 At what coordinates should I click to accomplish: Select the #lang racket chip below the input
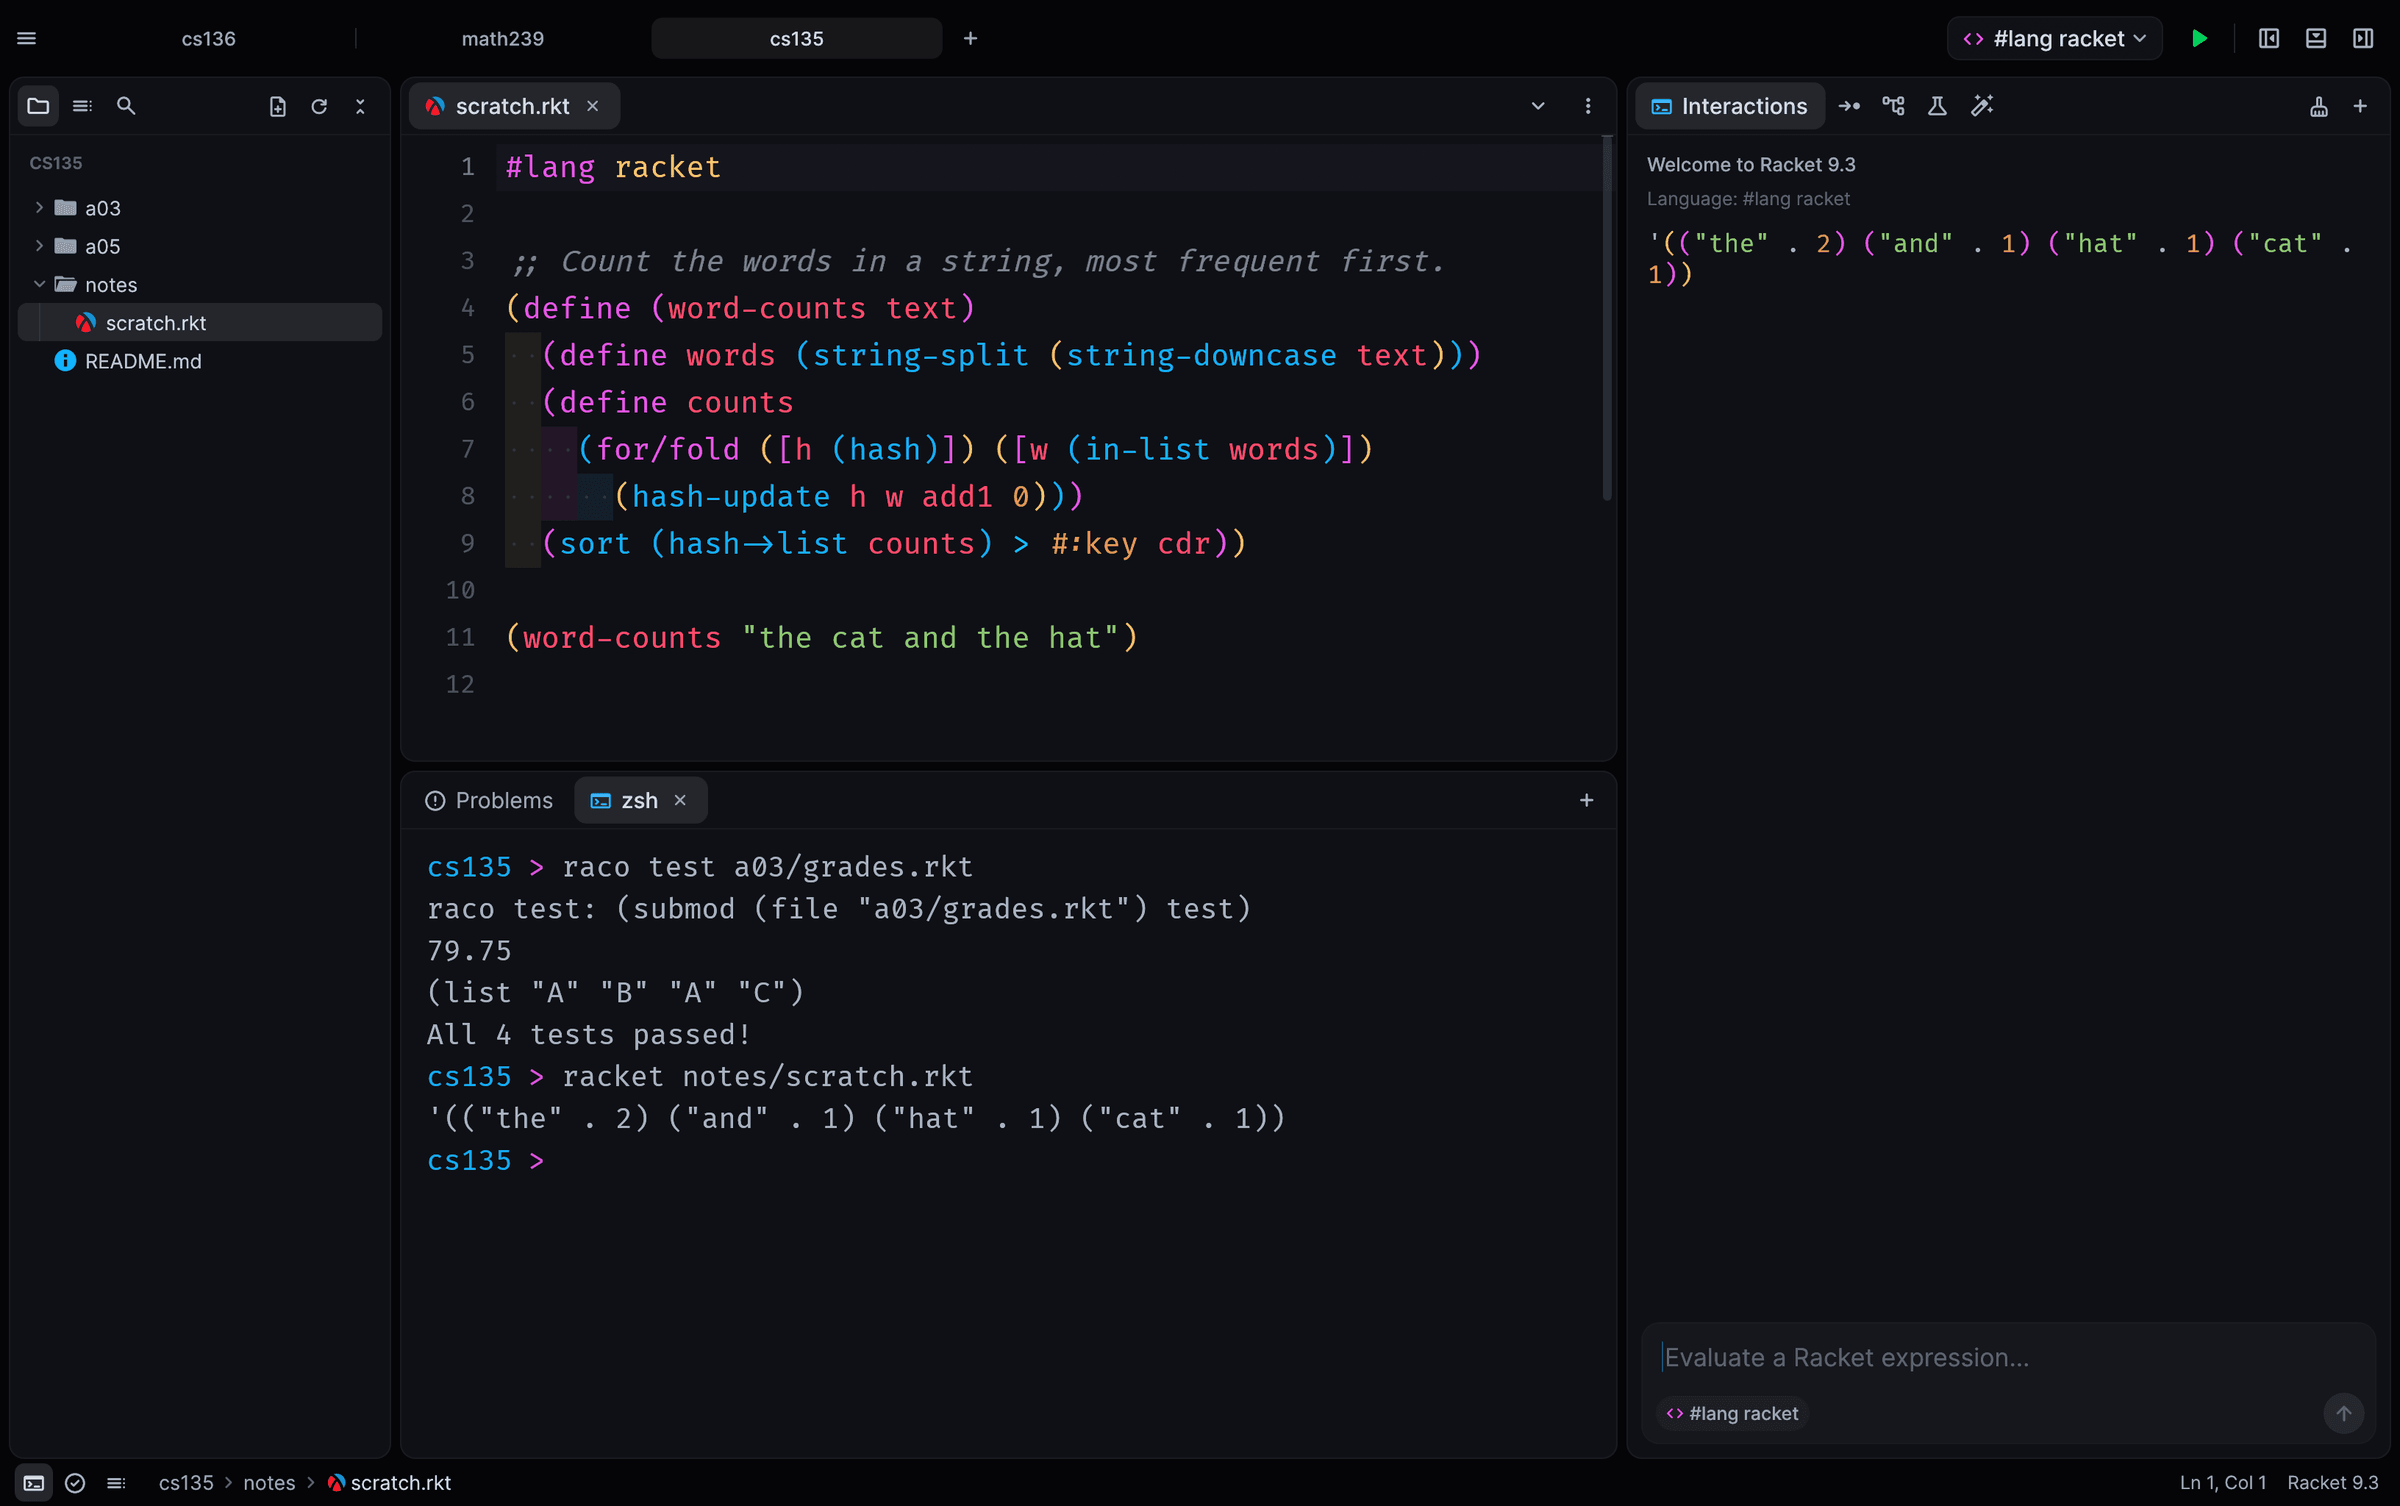(x=1732, y=1413)
